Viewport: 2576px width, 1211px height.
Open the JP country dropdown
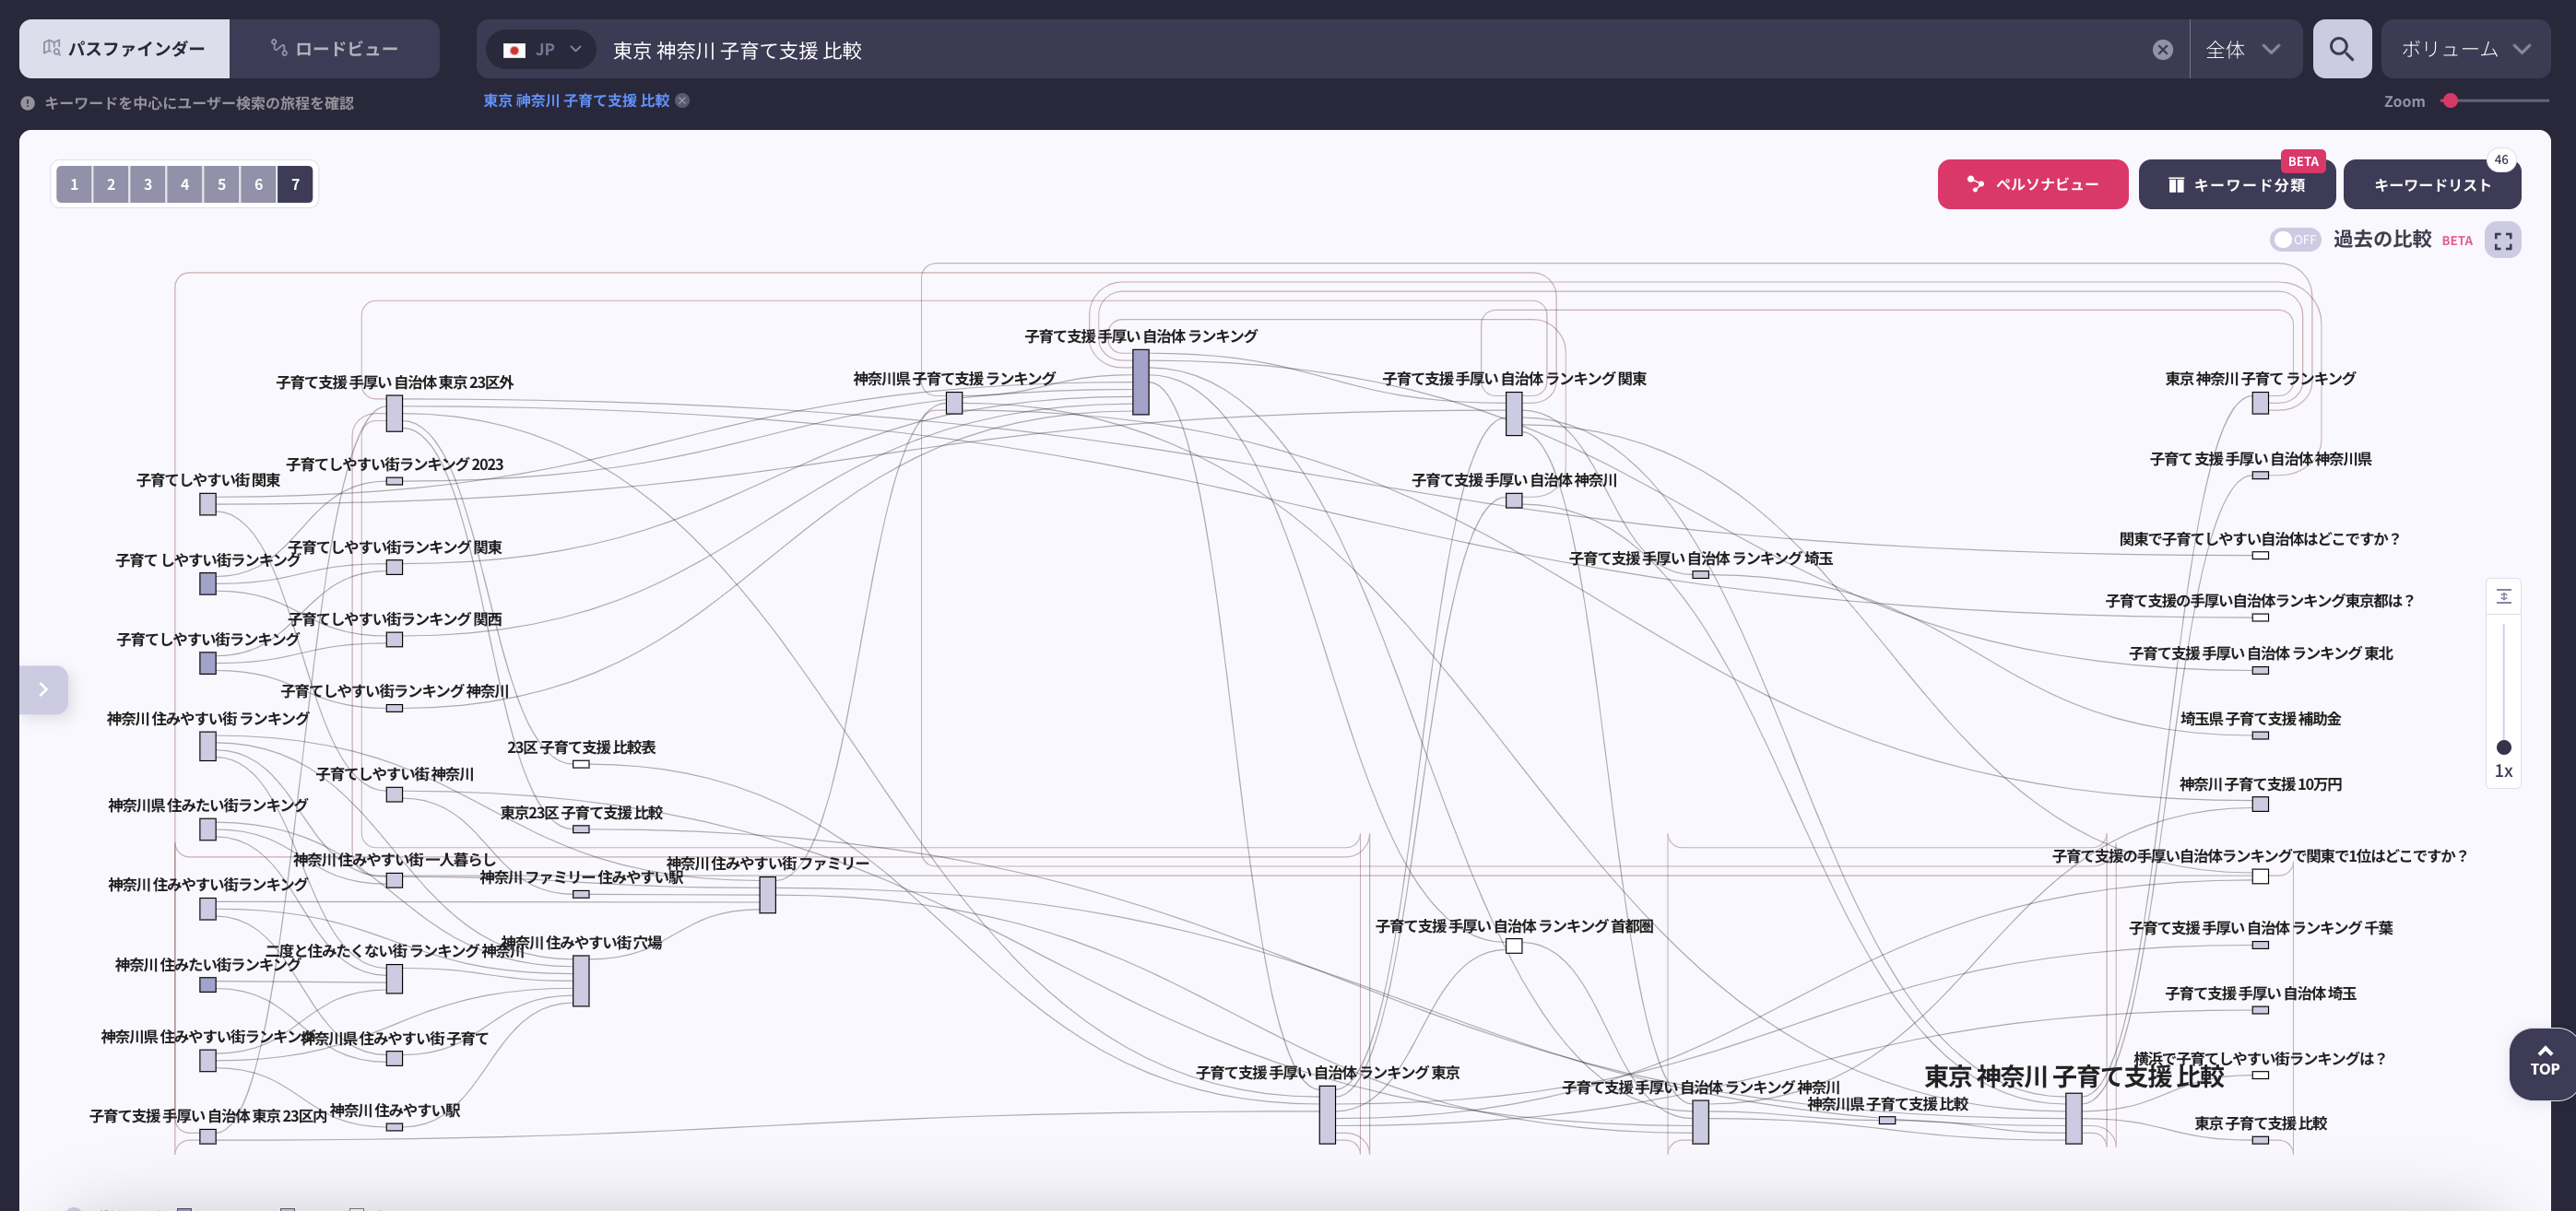[x=542, y=50]
